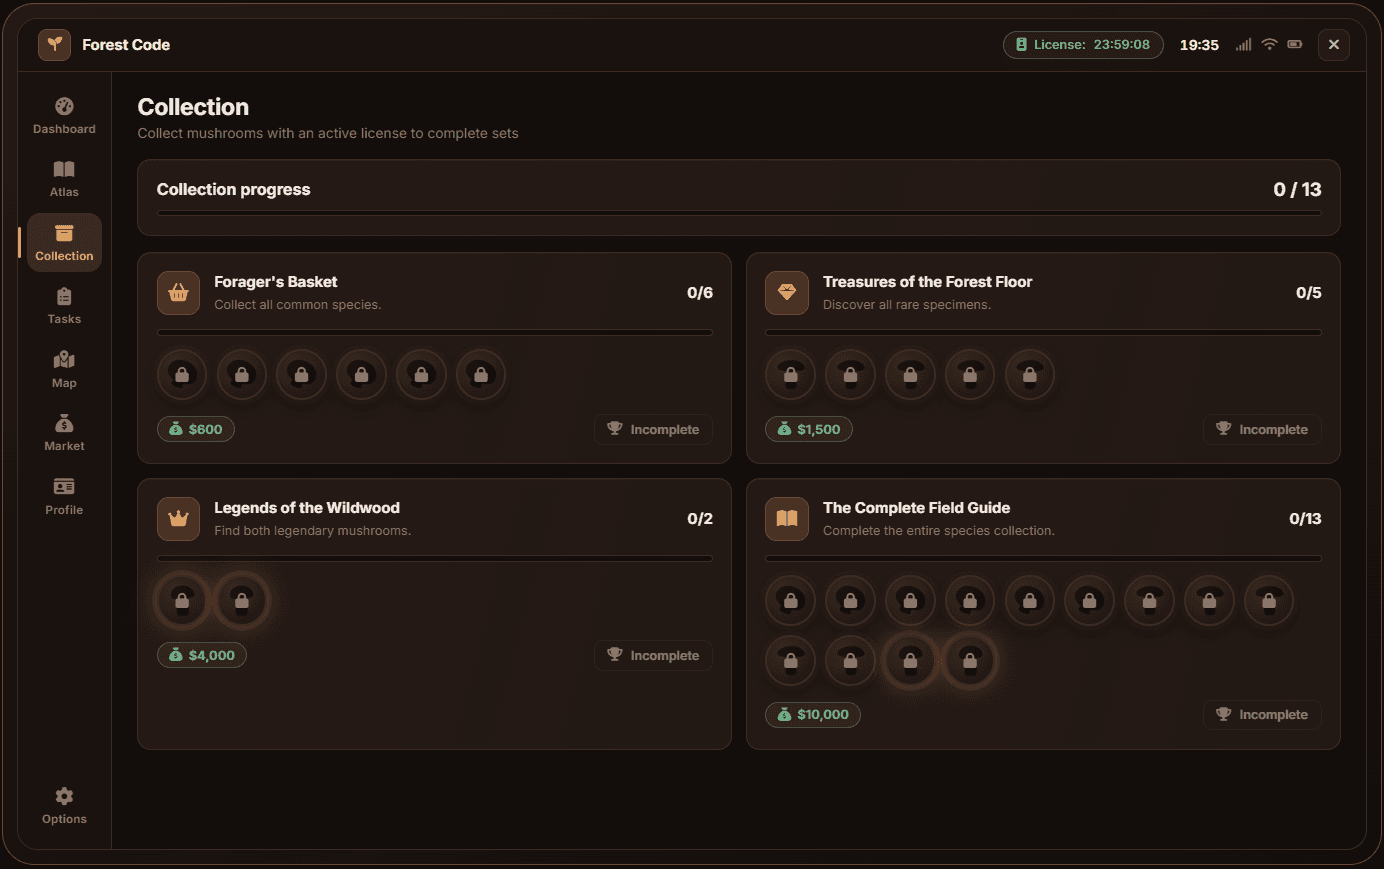Open the Map sidebar icon
This screenshot has height=869, width=1384.
[64, 360]
